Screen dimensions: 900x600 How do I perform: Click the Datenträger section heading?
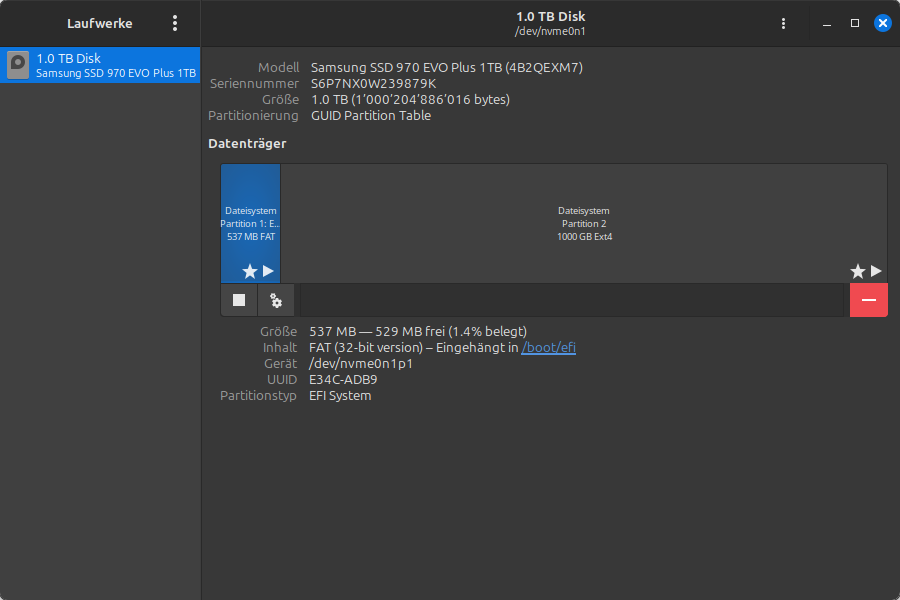(x=247, y=144)
